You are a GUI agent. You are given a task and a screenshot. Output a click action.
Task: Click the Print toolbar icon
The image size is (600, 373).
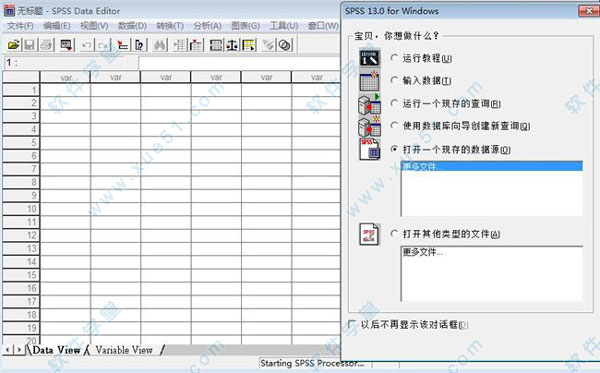point(47,45)
